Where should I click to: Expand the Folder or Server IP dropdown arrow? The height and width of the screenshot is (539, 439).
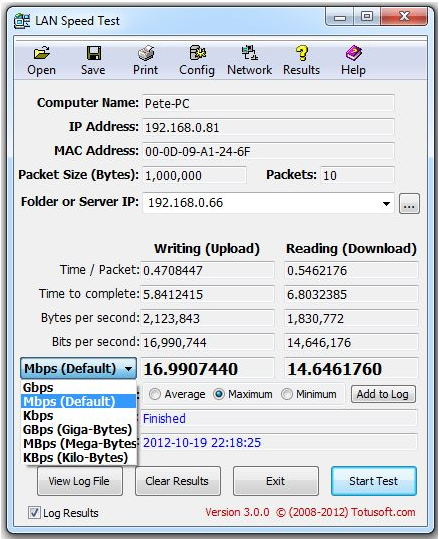pos(386,204)
